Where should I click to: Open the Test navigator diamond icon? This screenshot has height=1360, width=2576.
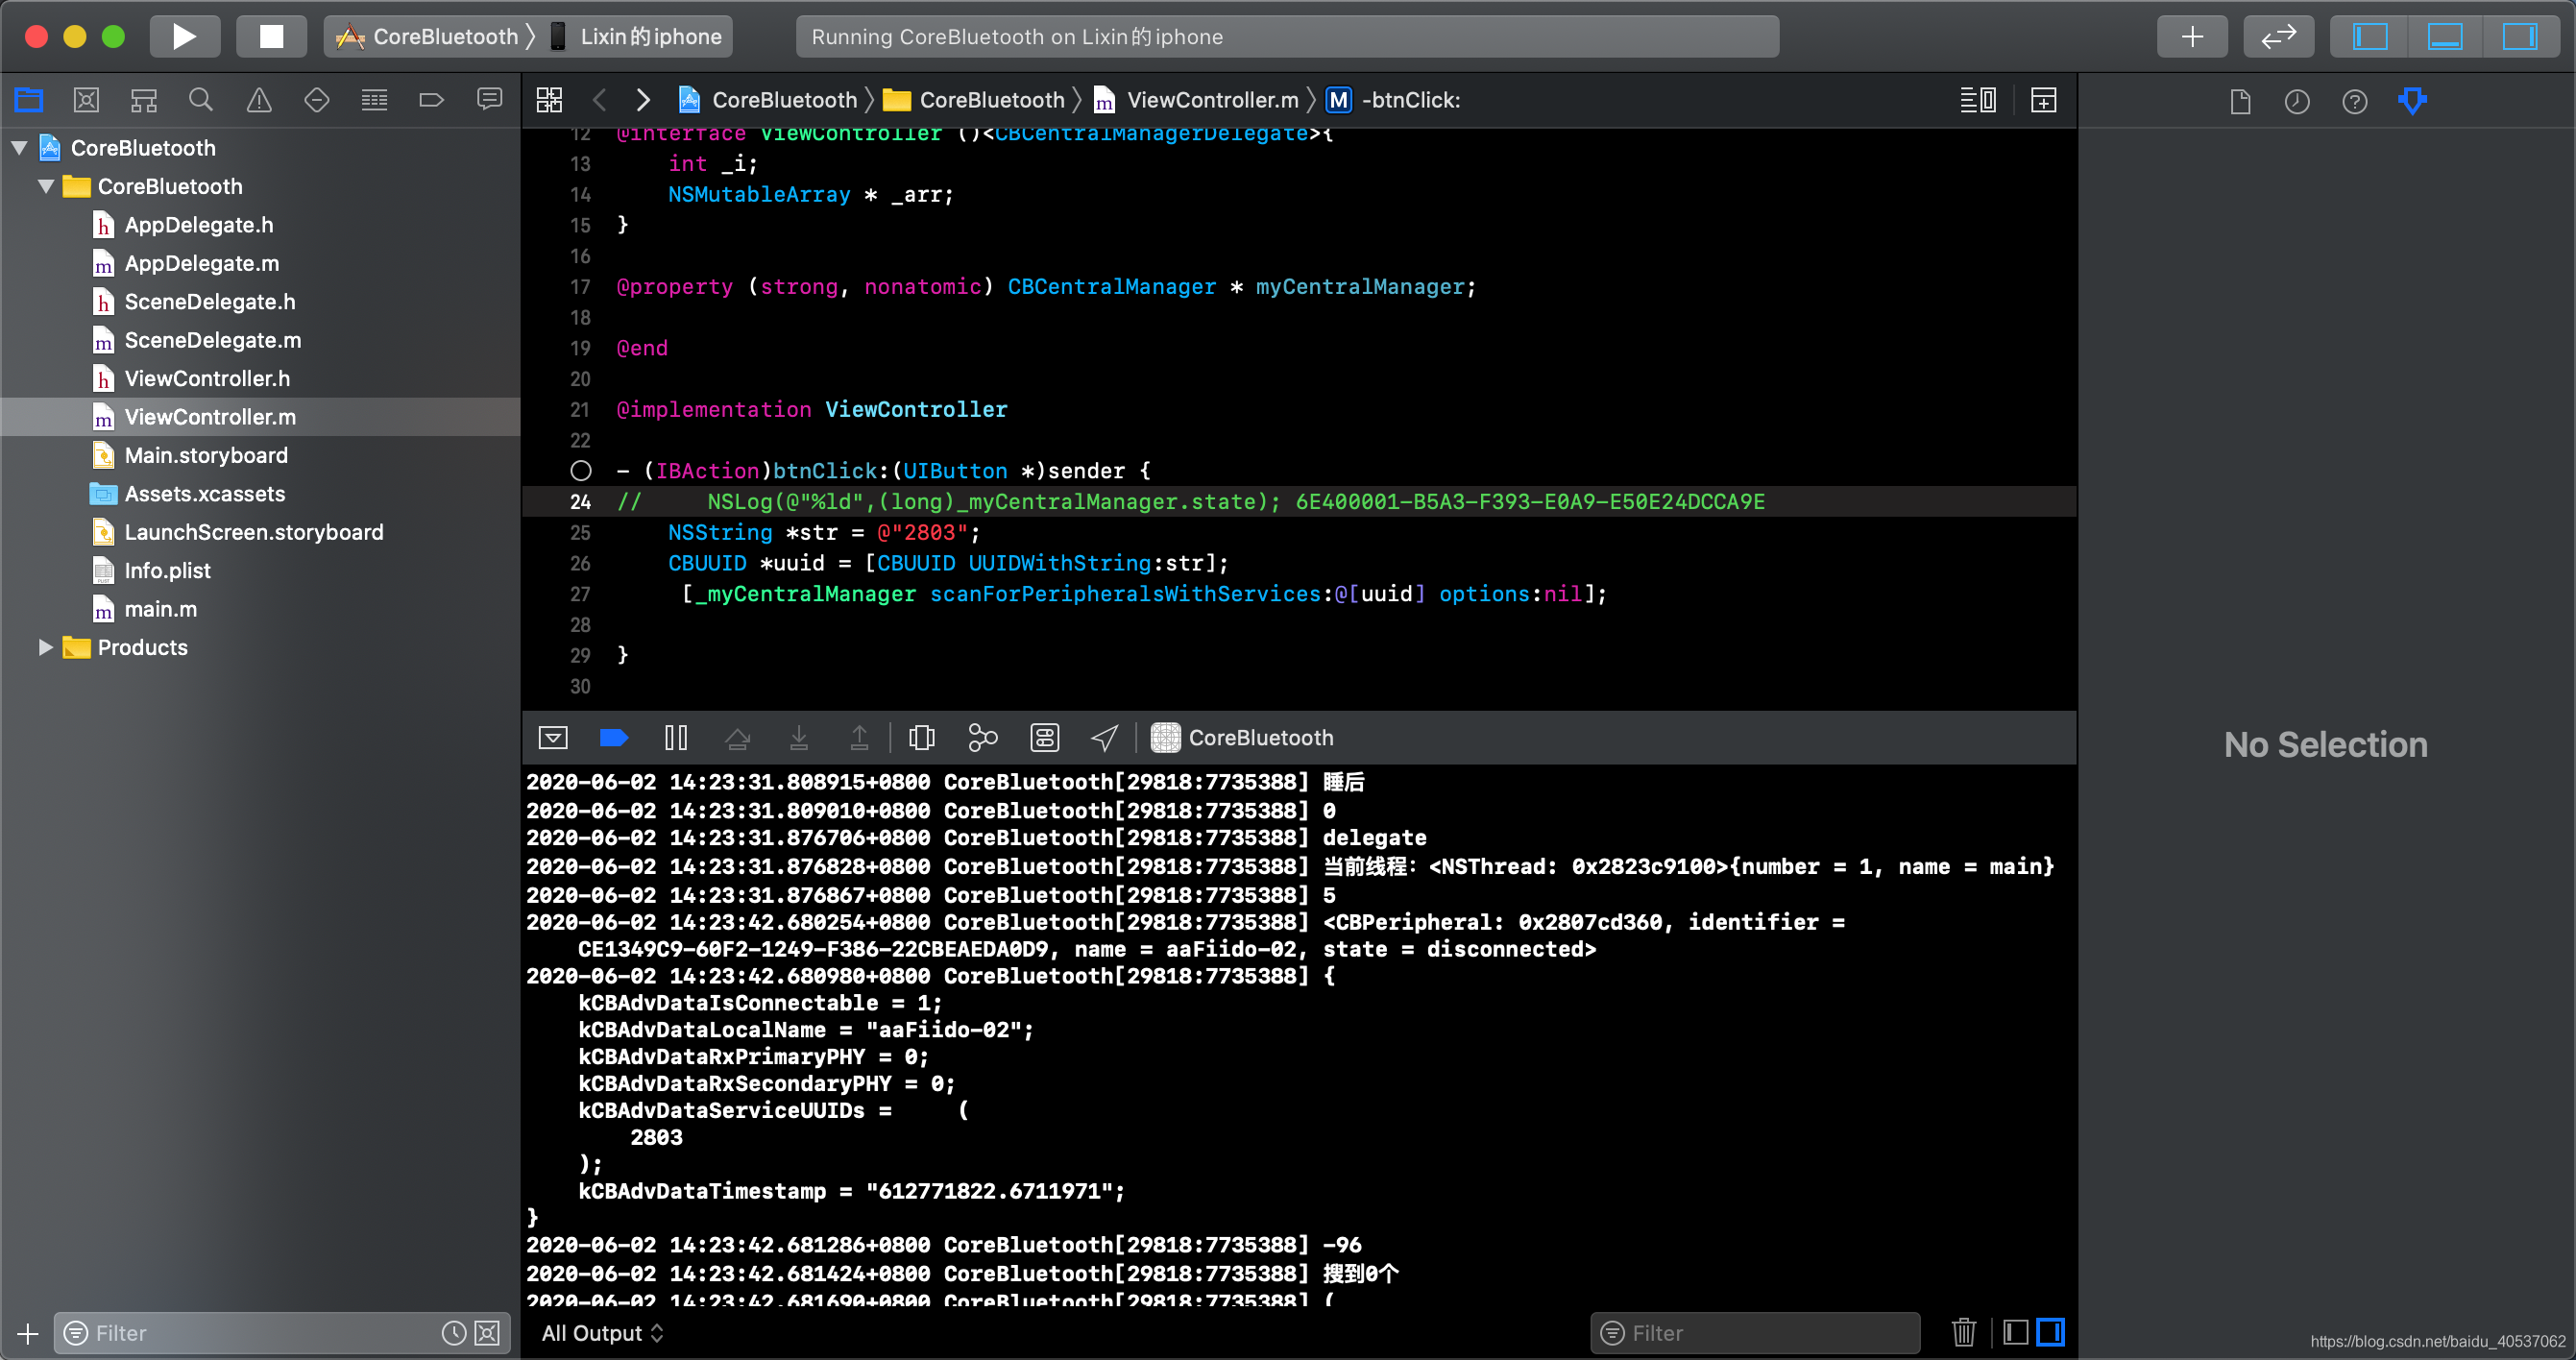(x=317, y=100)
